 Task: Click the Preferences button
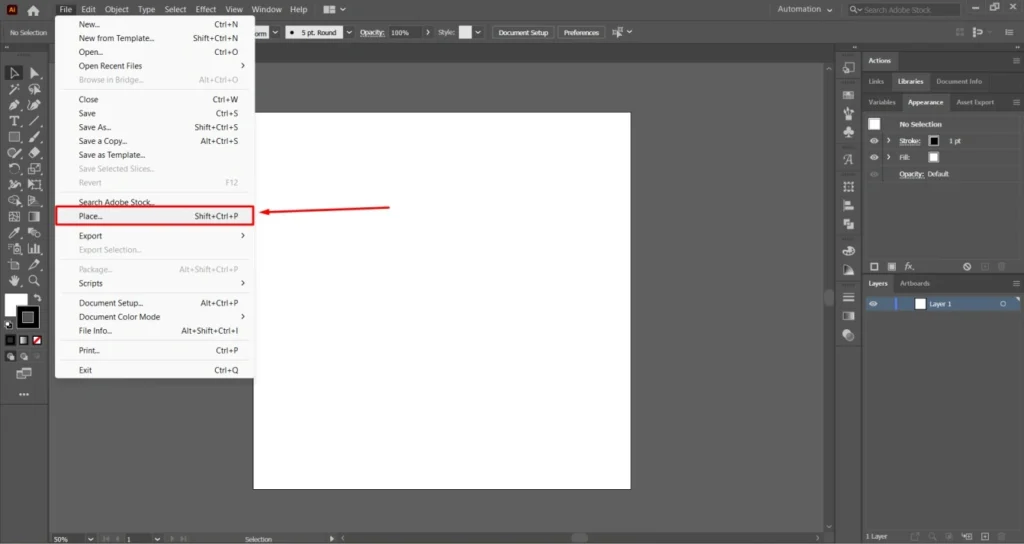581,33
